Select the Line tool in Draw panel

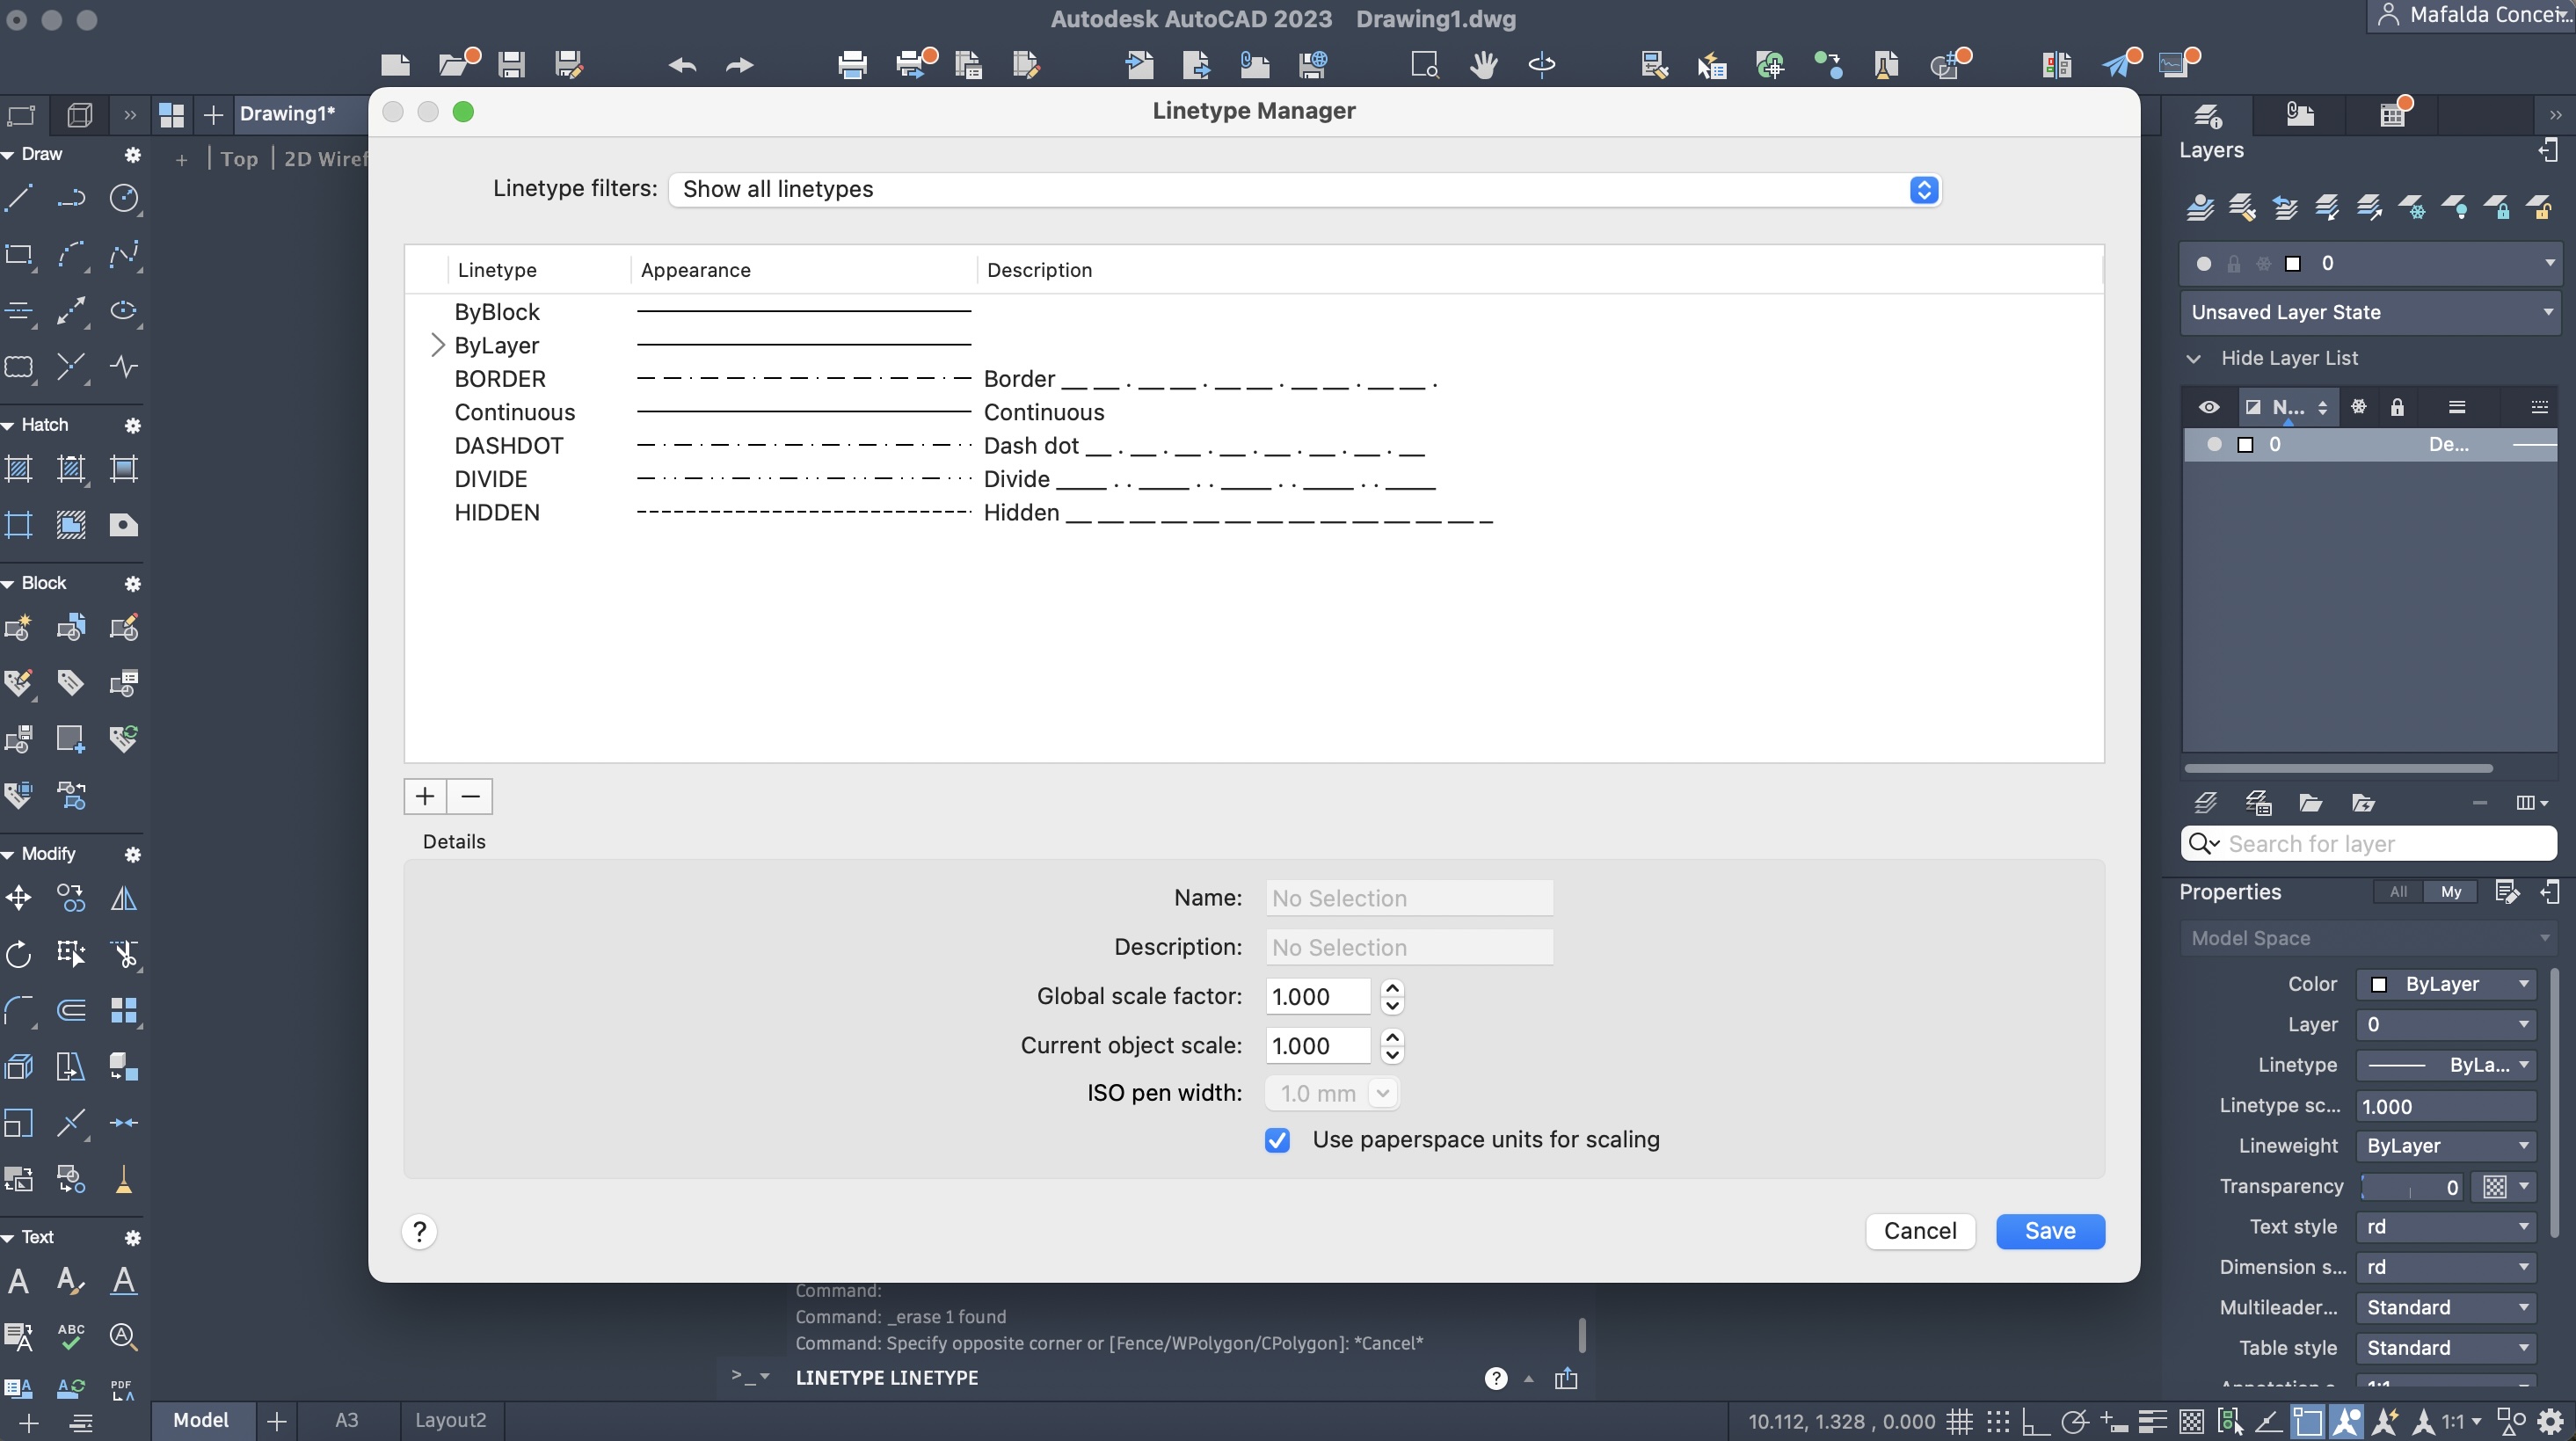pos(19,198)
